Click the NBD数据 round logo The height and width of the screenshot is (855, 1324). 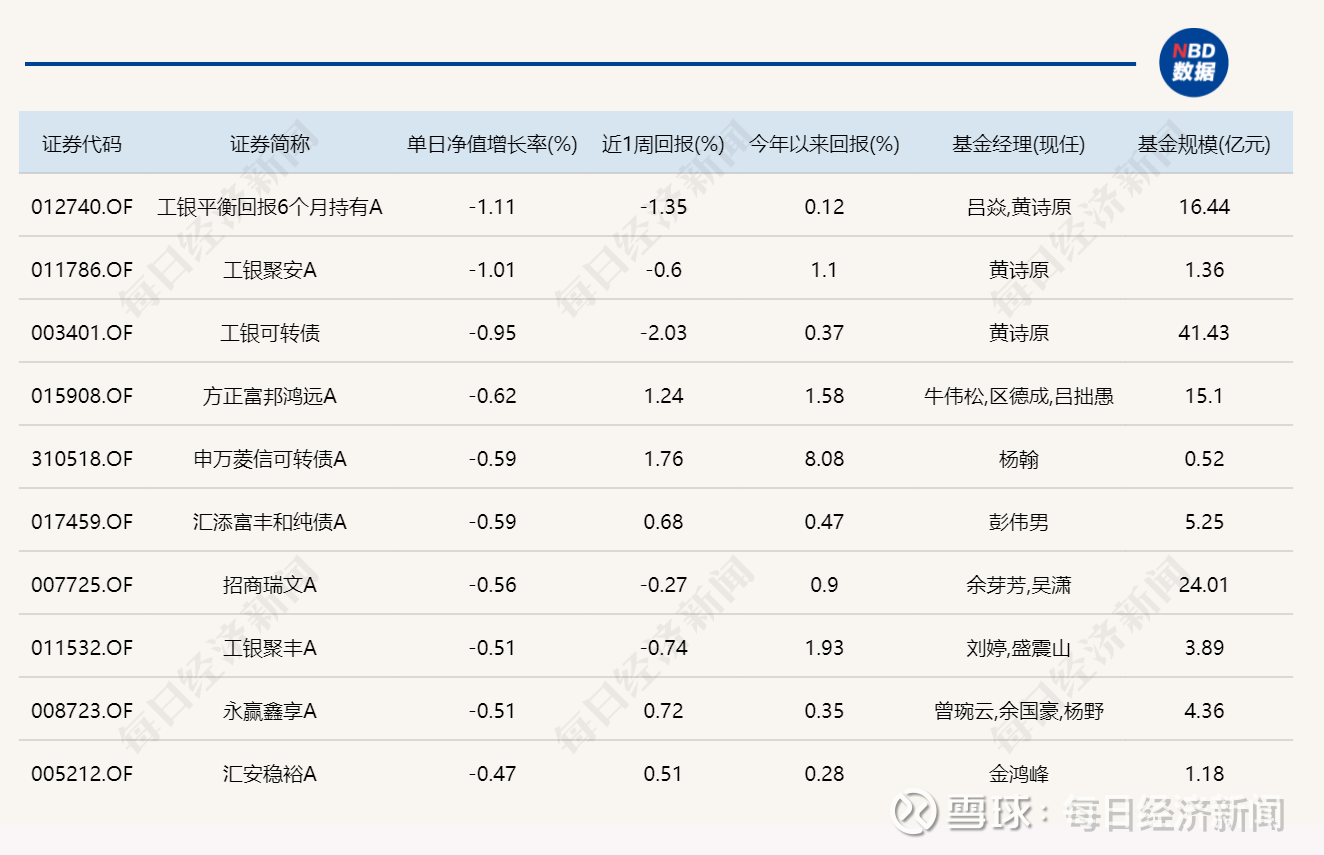pos(1193,63)
